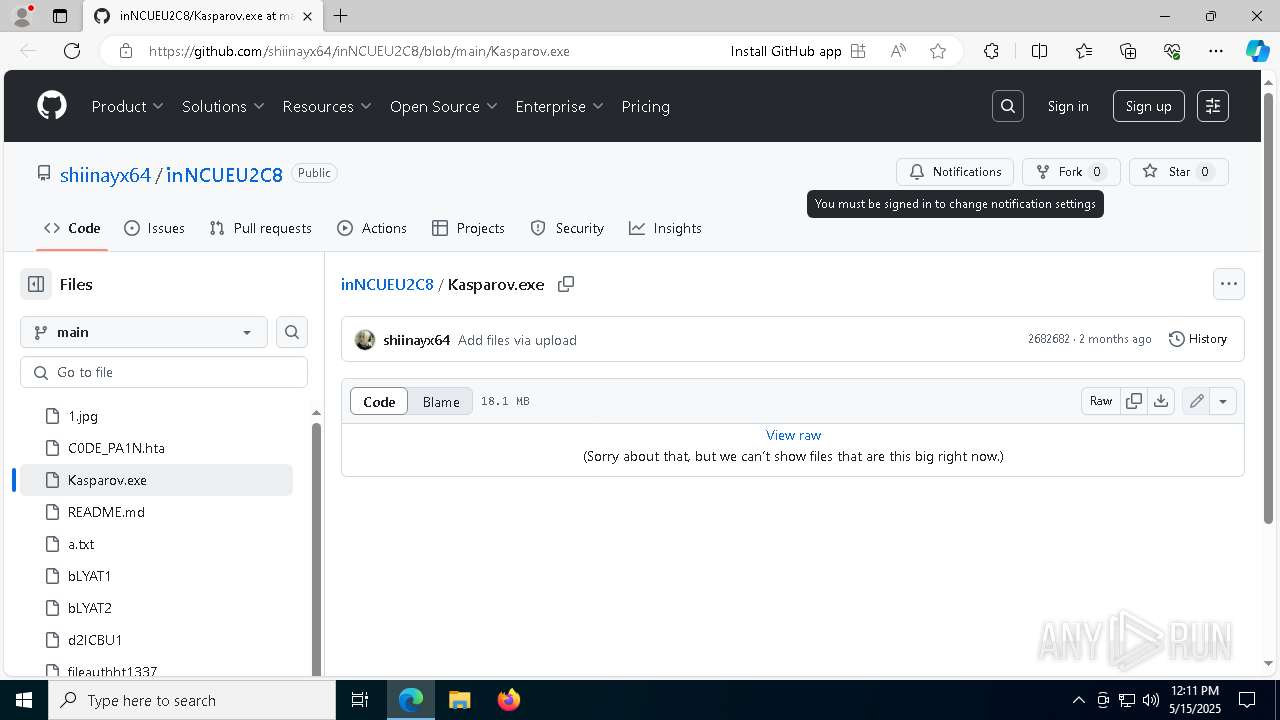Toggle Edge split screen icon
This screenshot has width=1280, height=720.
(x=1039, y=51)
